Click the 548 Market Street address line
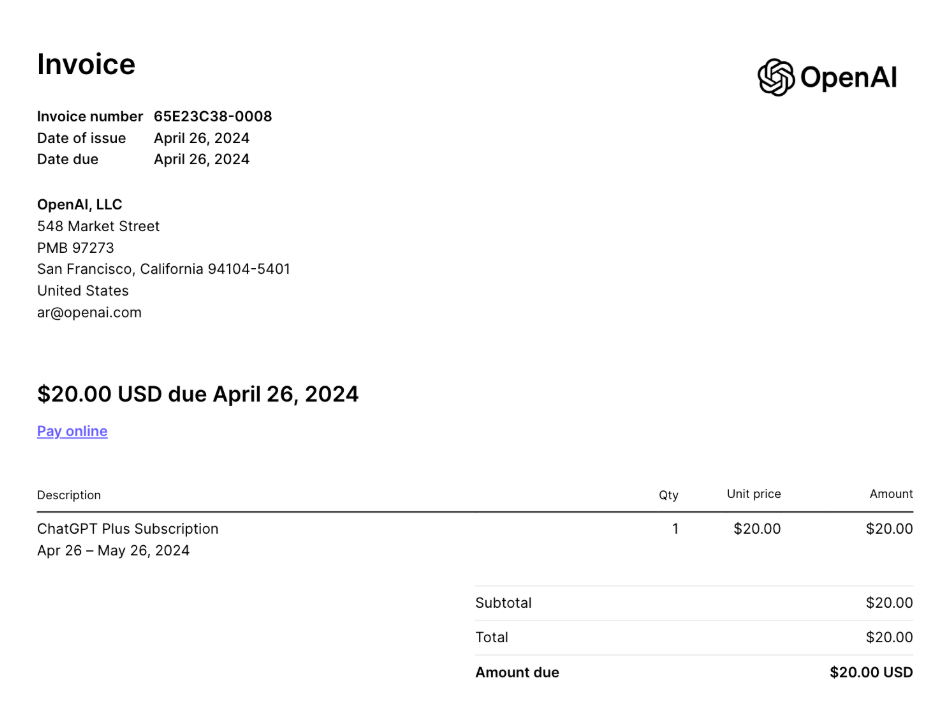The width and height of the screenshot is (928, 706). [x=98, y=226]
